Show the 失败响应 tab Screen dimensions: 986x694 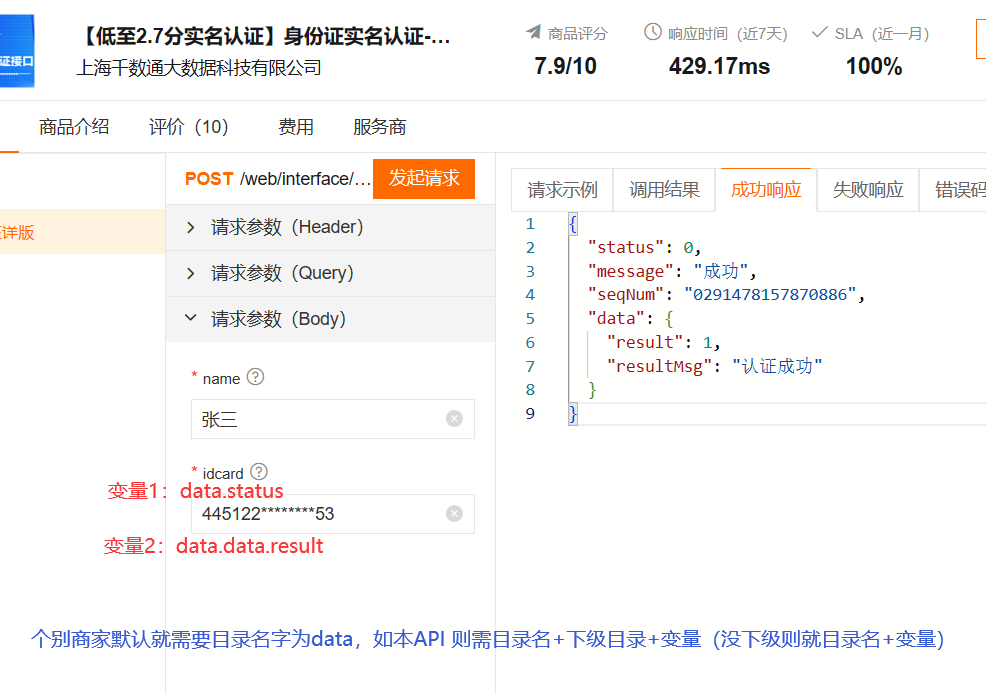coord(867,190)
